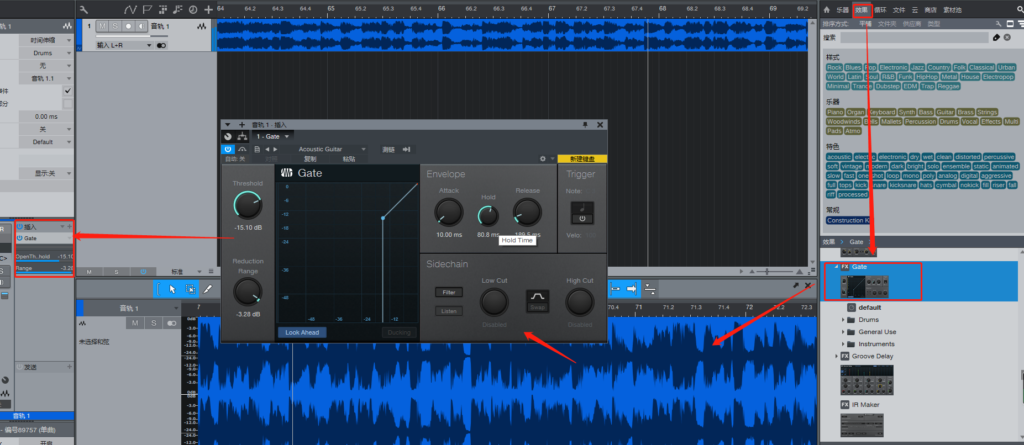Select the range tool in editor toolbar

click(x=190, y=289)
